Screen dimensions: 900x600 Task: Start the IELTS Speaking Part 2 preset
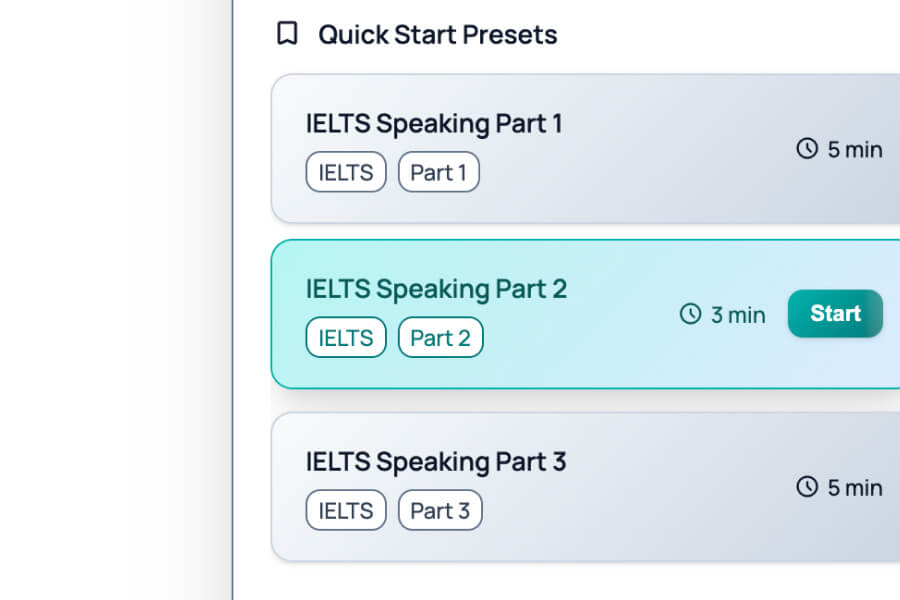[835, 314]
